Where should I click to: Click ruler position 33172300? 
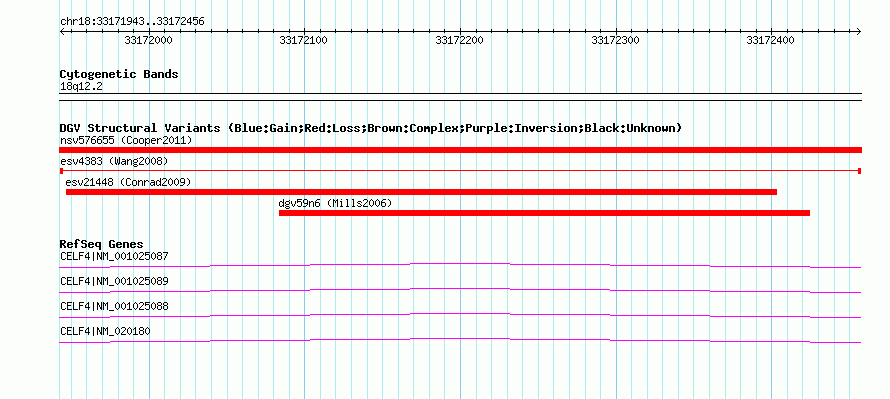(615, 41)
